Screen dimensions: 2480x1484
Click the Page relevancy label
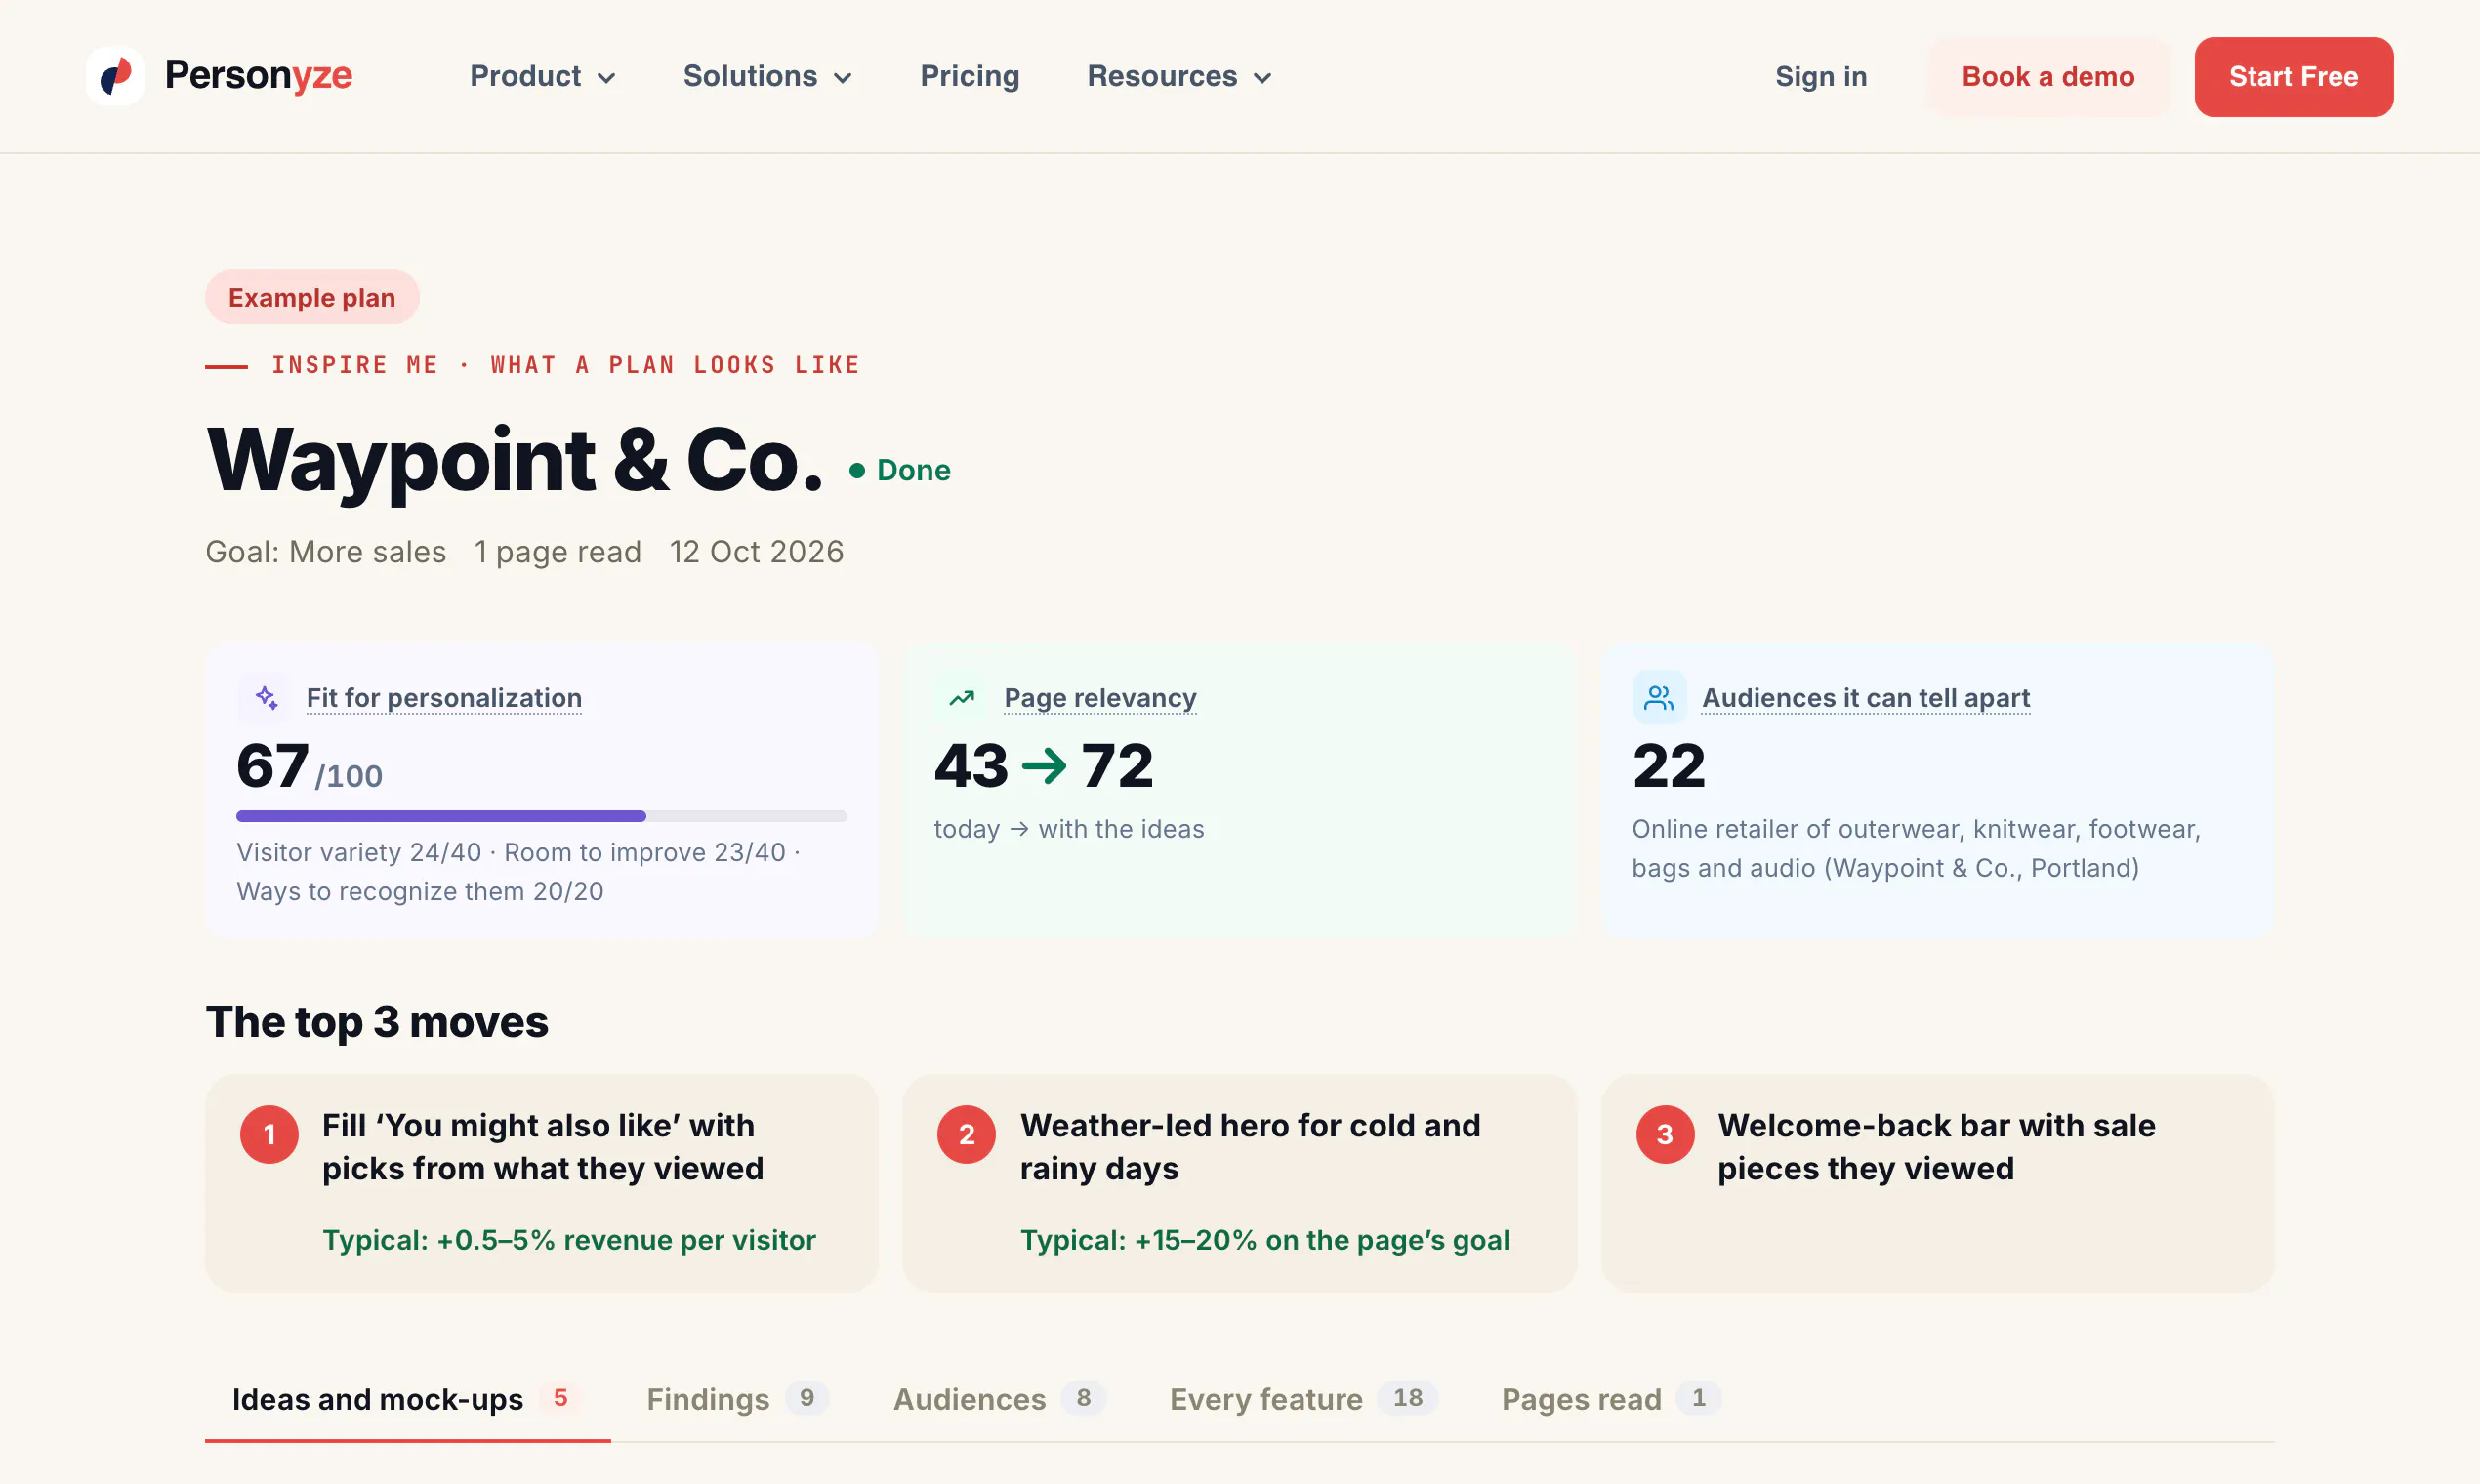click(1100, 698)
